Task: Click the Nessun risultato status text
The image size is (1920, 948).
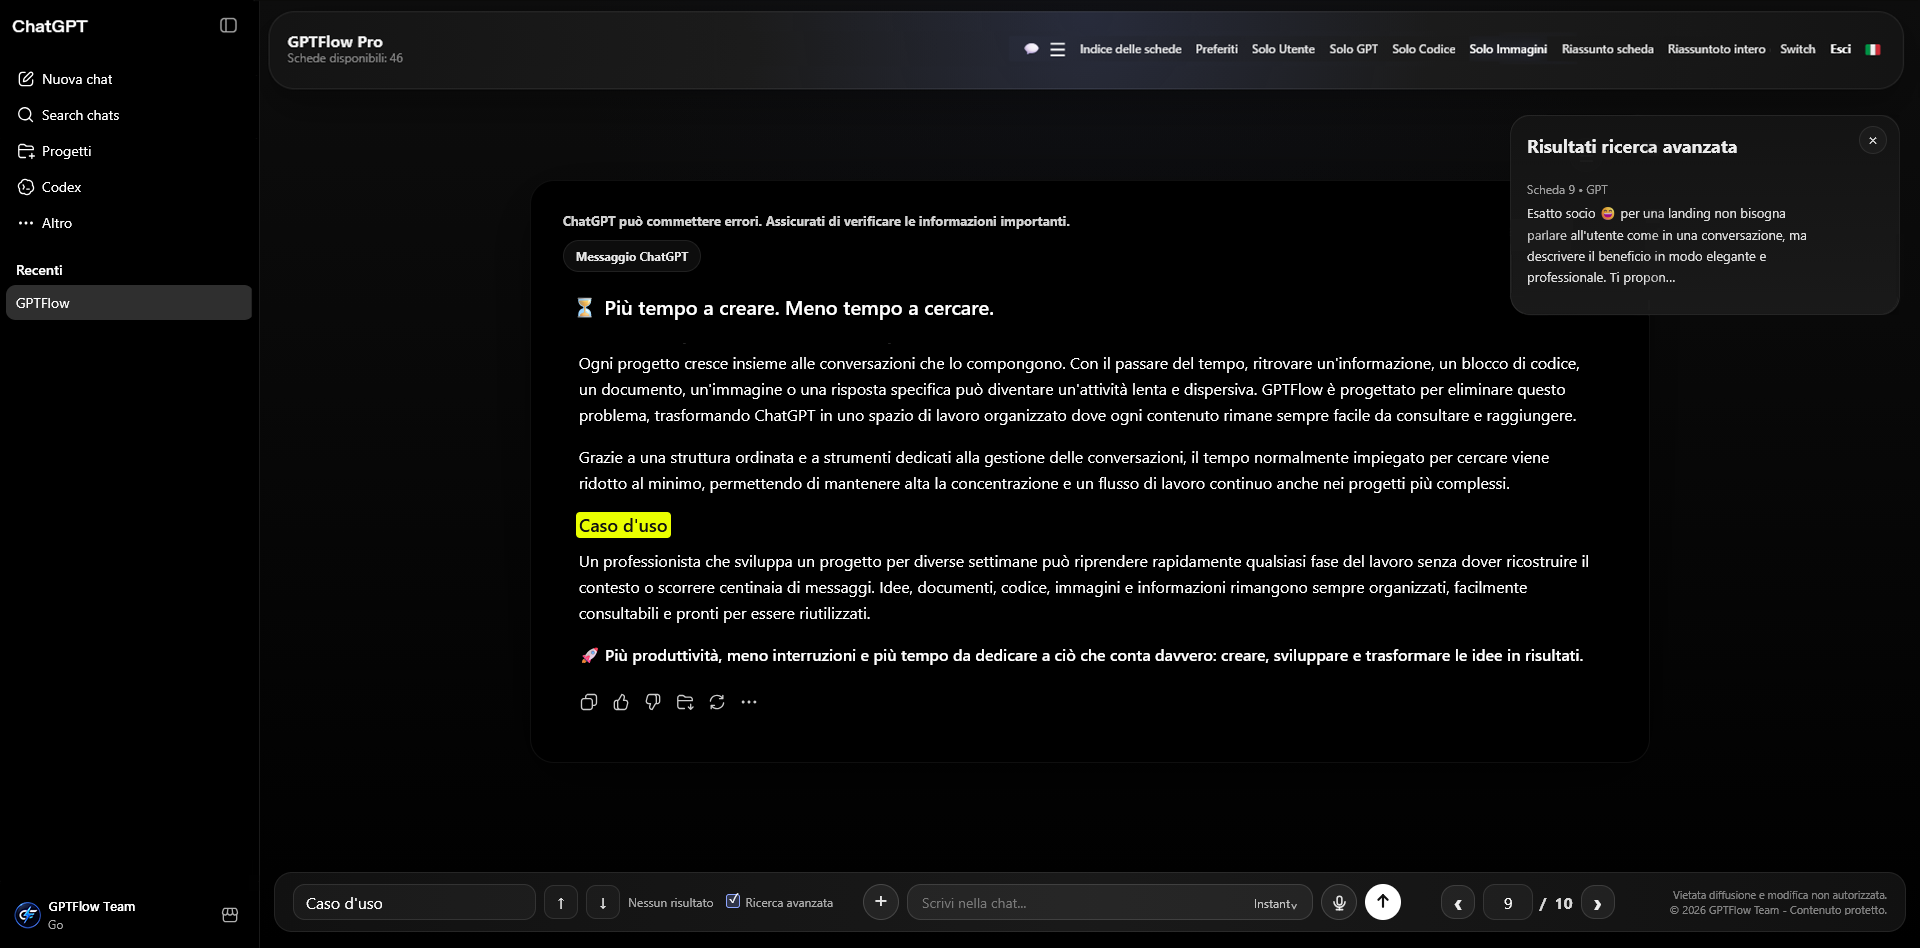Action: [x=670, y=902]
